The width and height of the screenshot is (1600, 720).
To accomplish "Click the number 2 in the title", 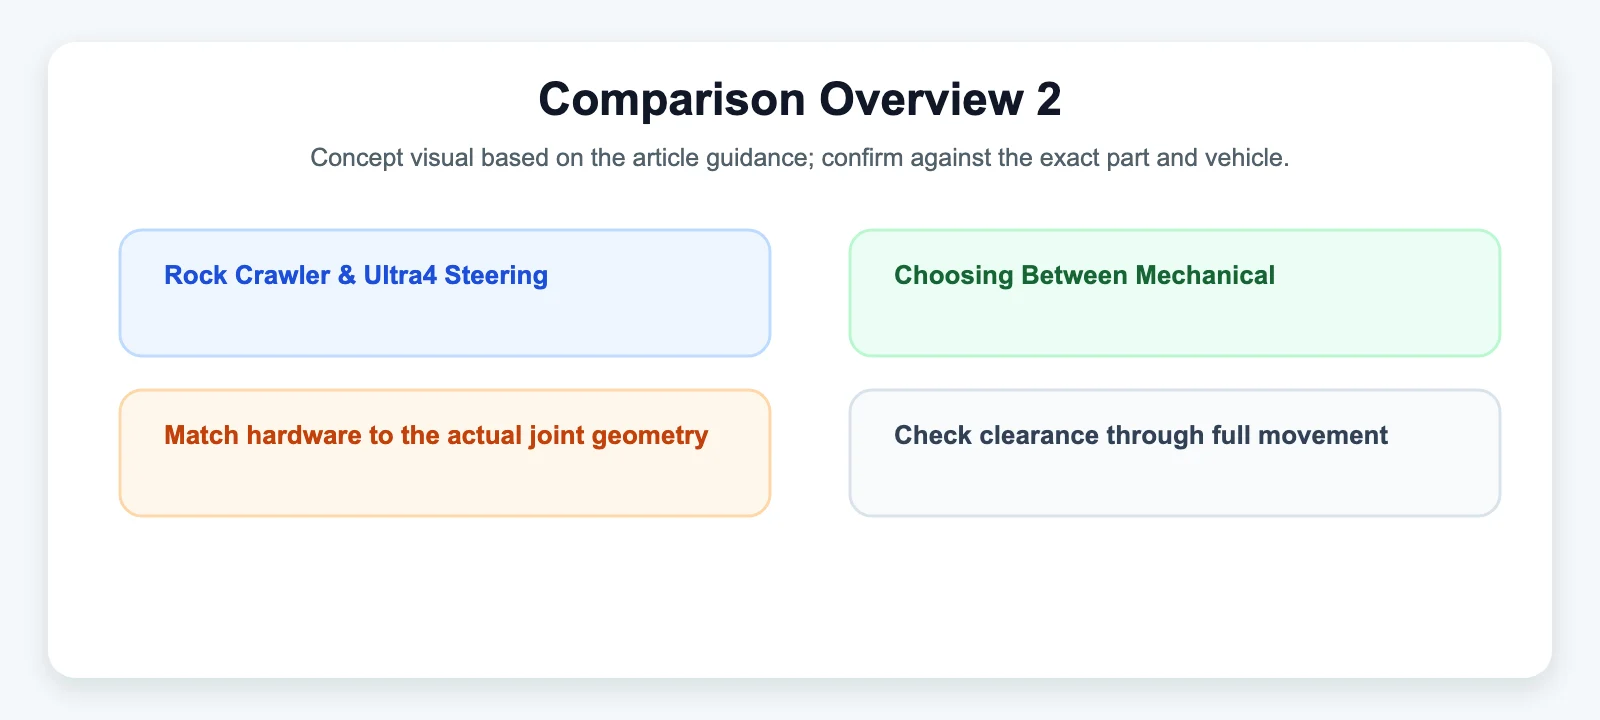I will pyautogui.click(x=1049, y=99).
